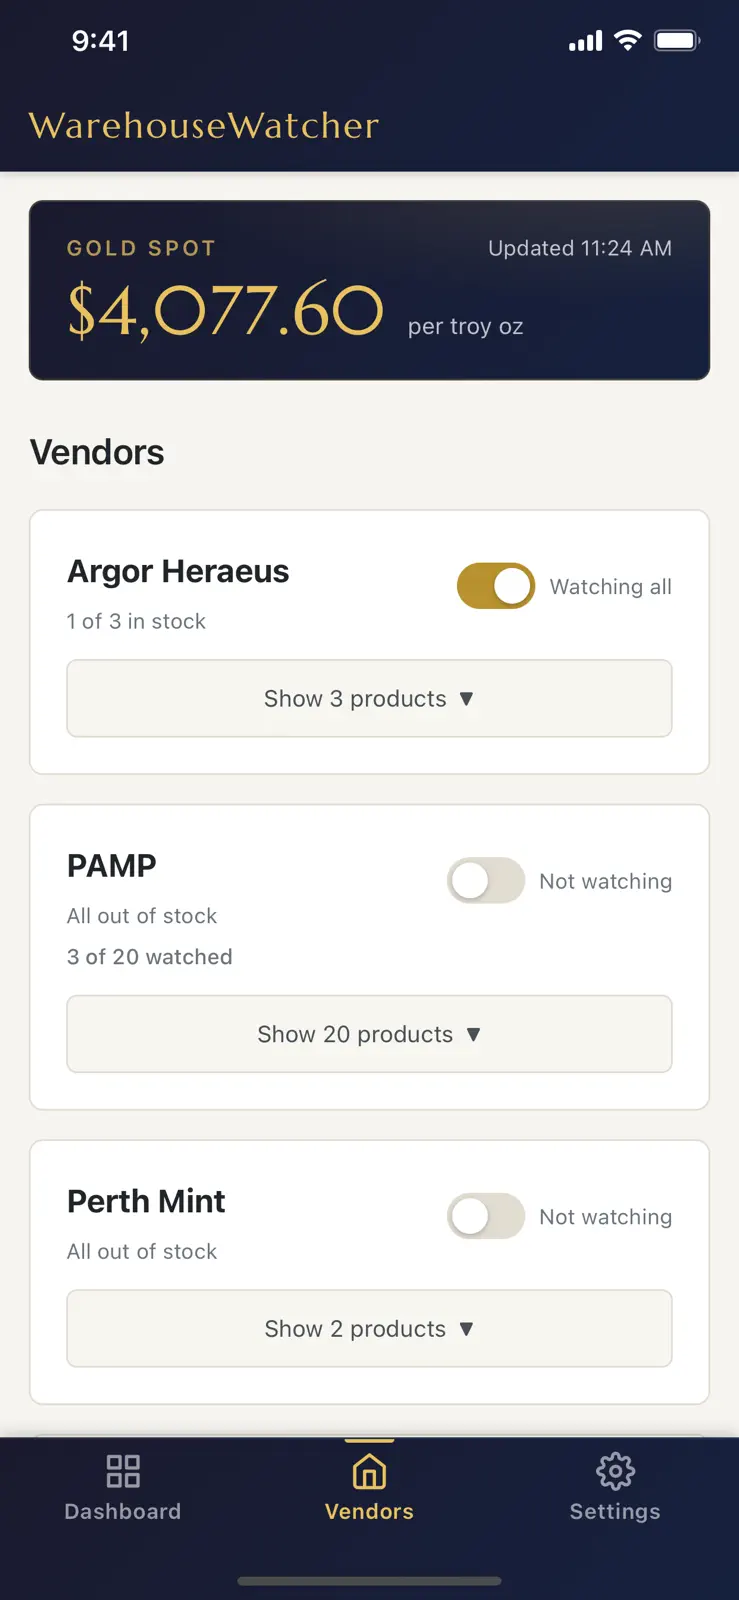Enable the PAMP watching toggle
The height and width of the screenshot is (1600, 739).
click(x=486, y=881)
